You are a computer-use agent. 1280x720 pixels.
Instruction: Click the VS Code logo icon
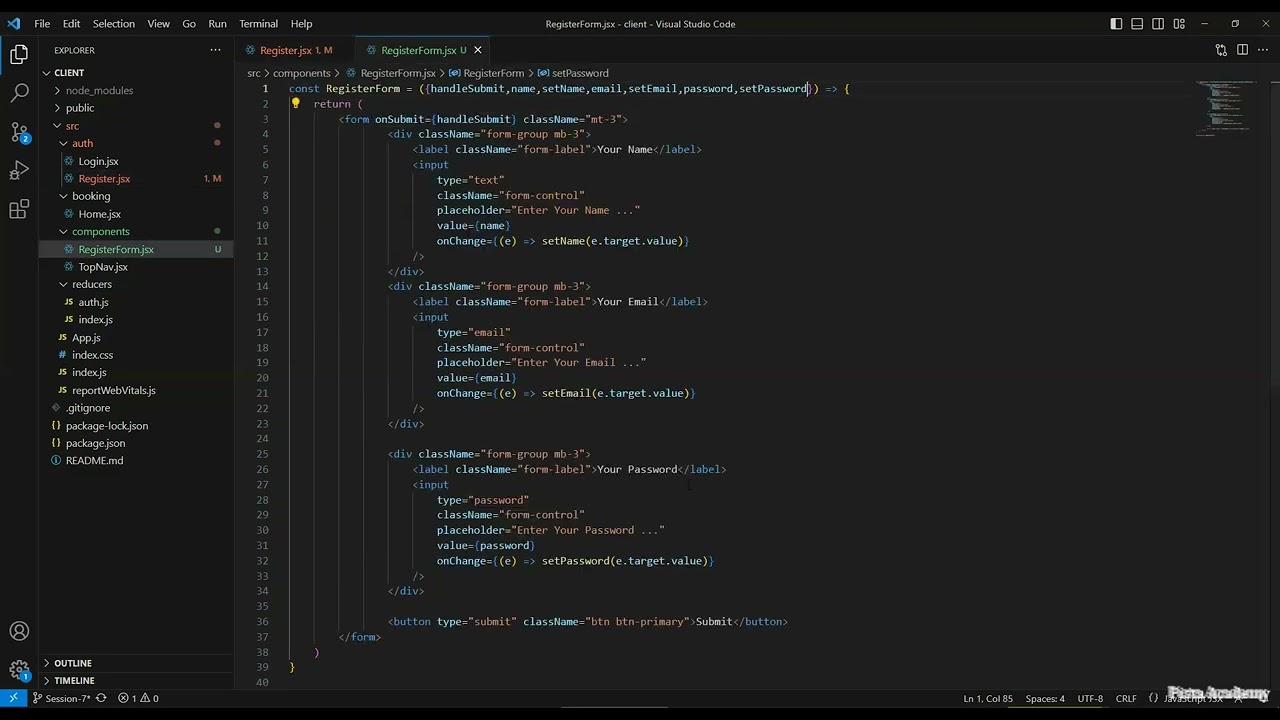tap(13, 23)
